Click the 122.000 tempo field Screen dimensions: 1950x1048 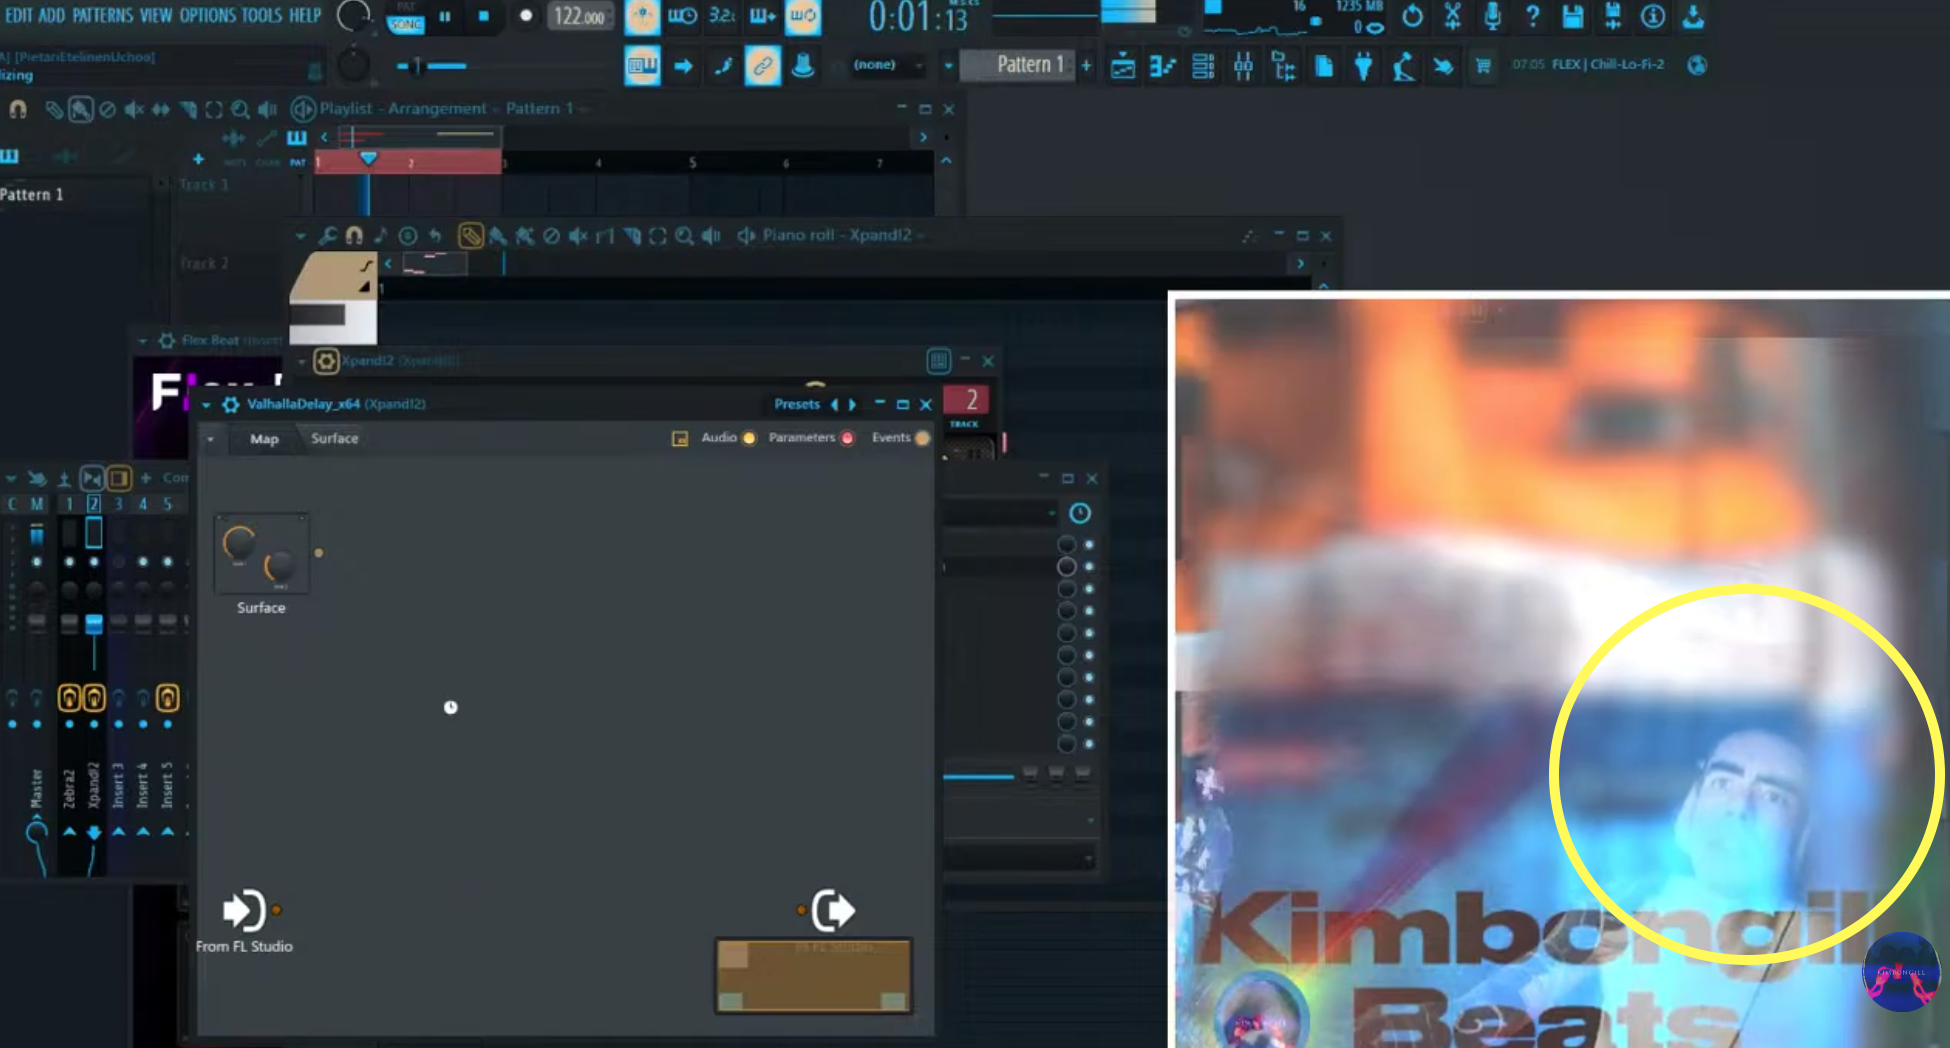tap(580, 17)
